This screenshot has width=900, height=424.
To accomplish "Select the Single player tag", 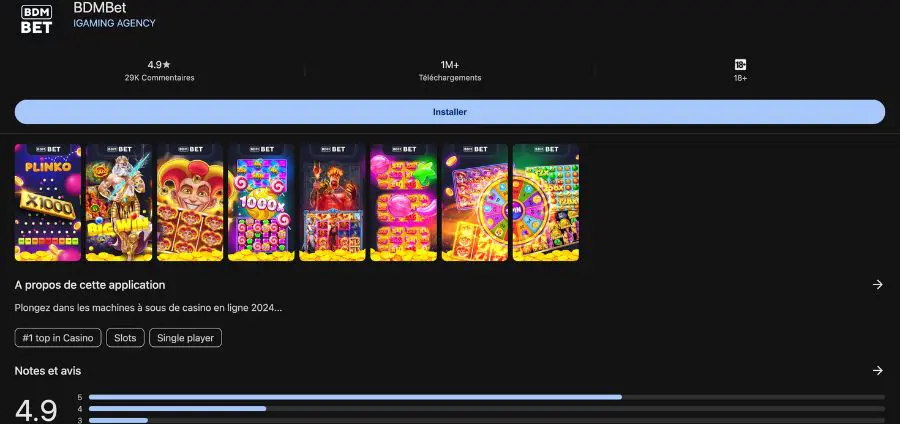I will coord(185,338).
